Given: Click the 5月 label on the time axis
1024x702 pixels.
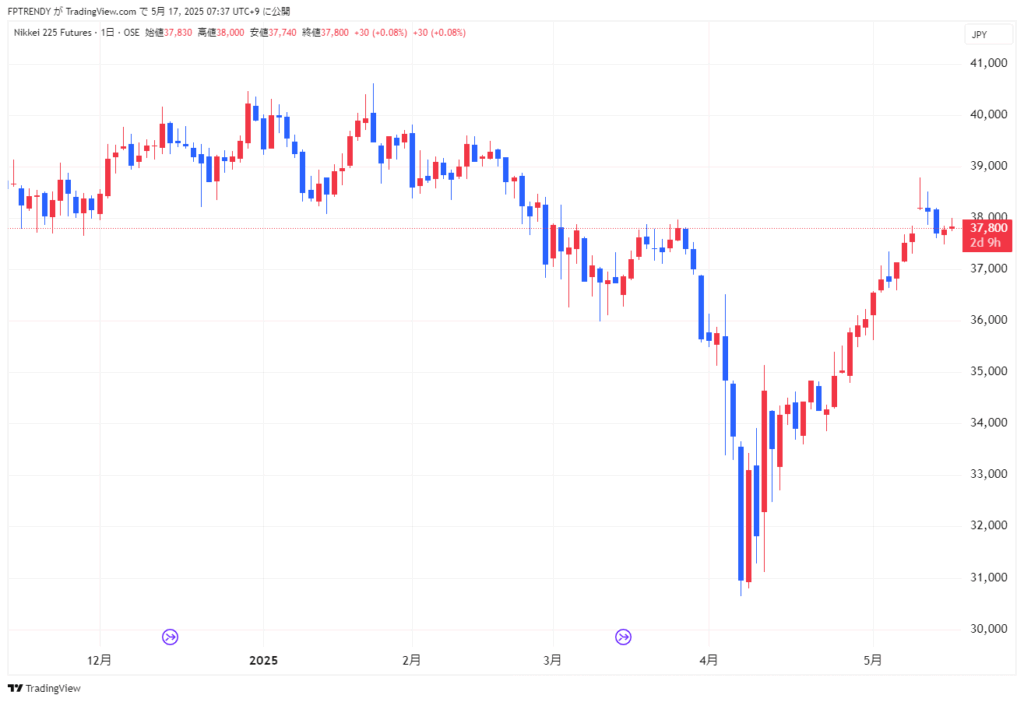Looking at the screenshot, I should coord(873,660).
